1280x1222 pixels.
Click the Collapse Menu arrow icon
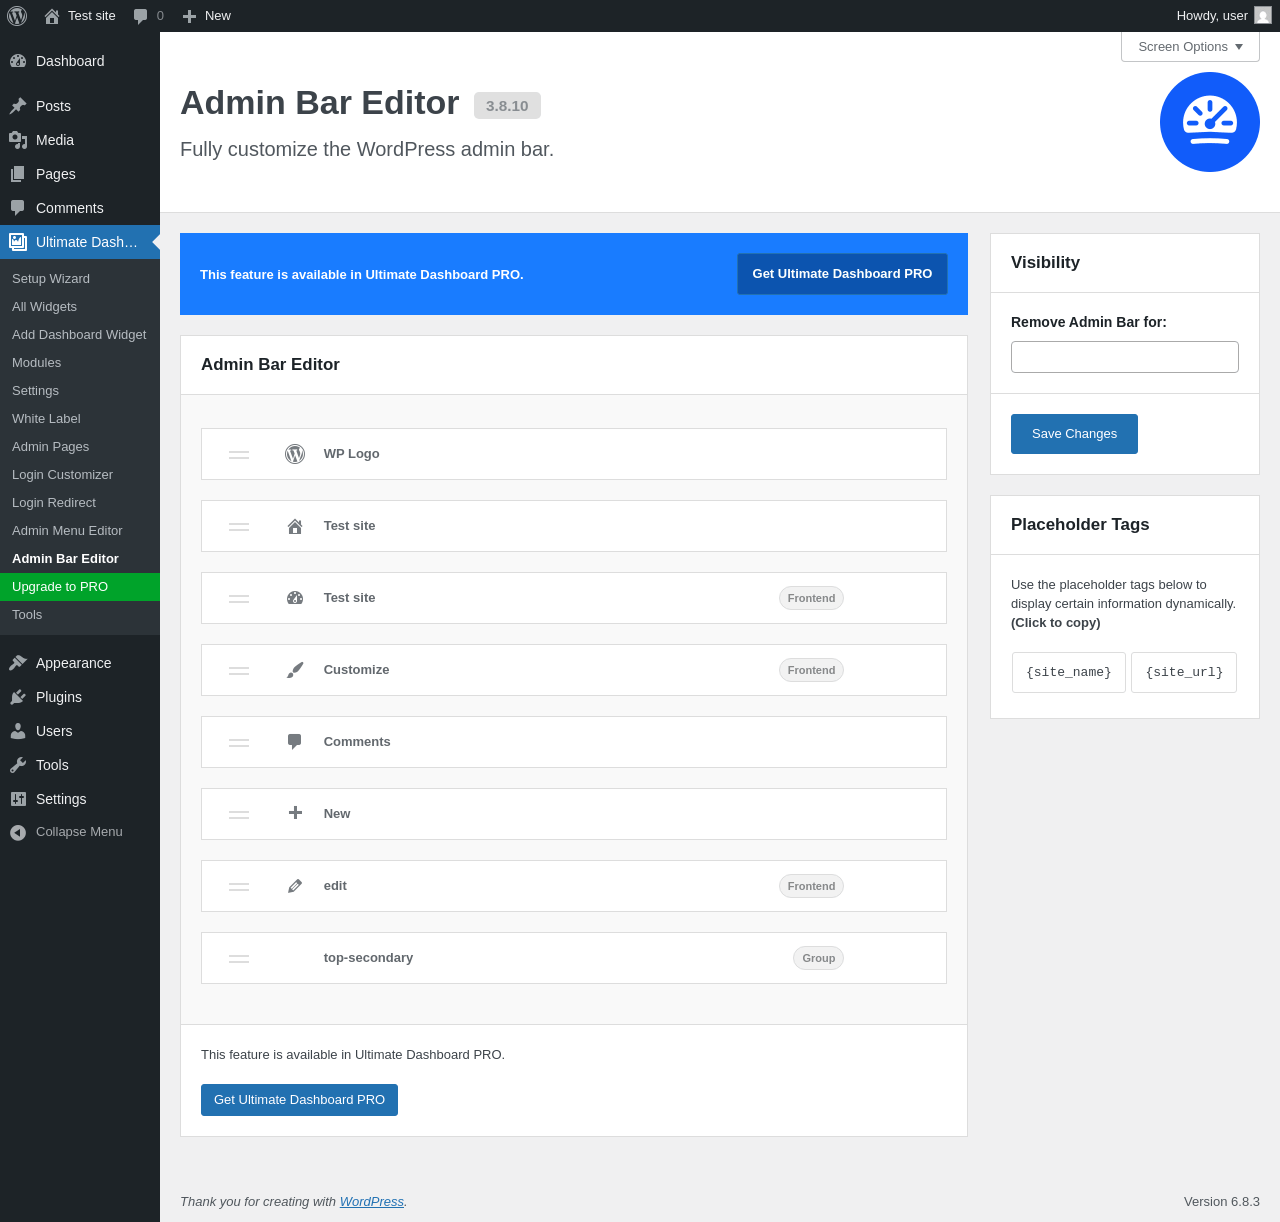pos(18,832)
